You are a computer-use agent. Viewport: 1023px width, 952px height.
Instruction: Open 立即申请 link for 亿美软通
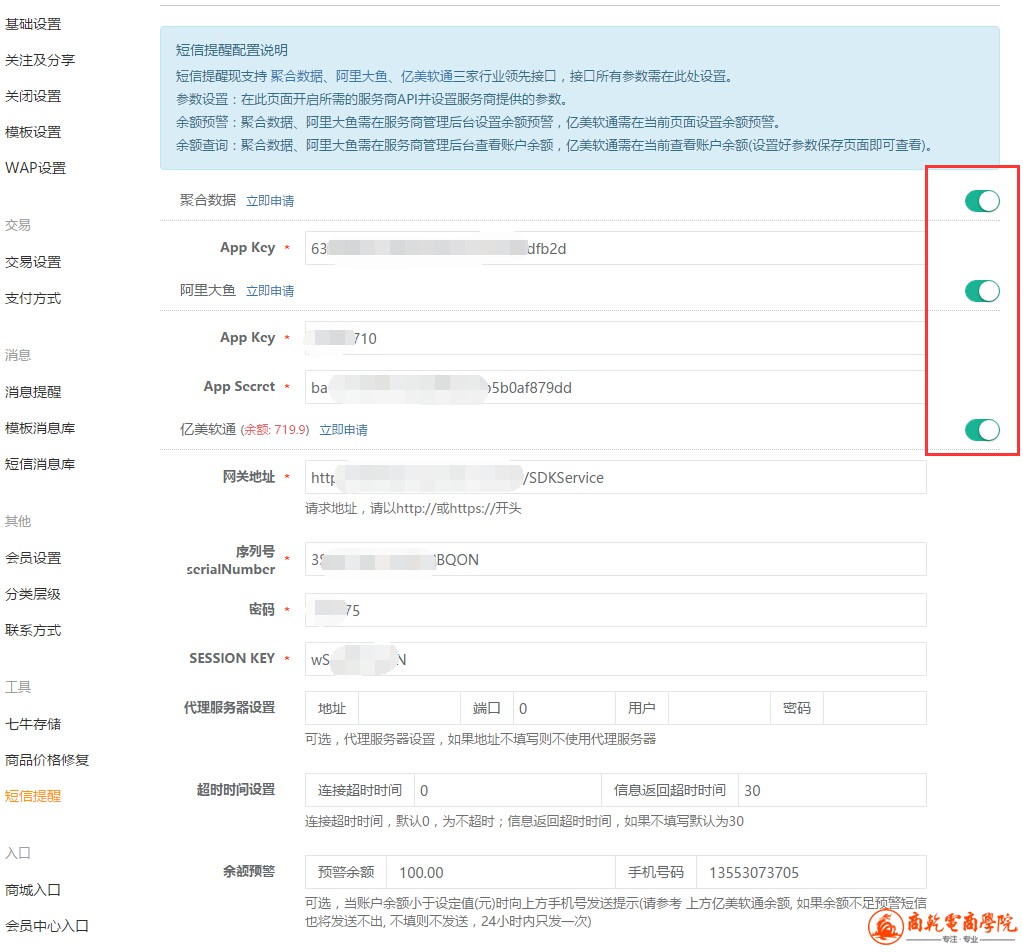(x=343, y=430)
